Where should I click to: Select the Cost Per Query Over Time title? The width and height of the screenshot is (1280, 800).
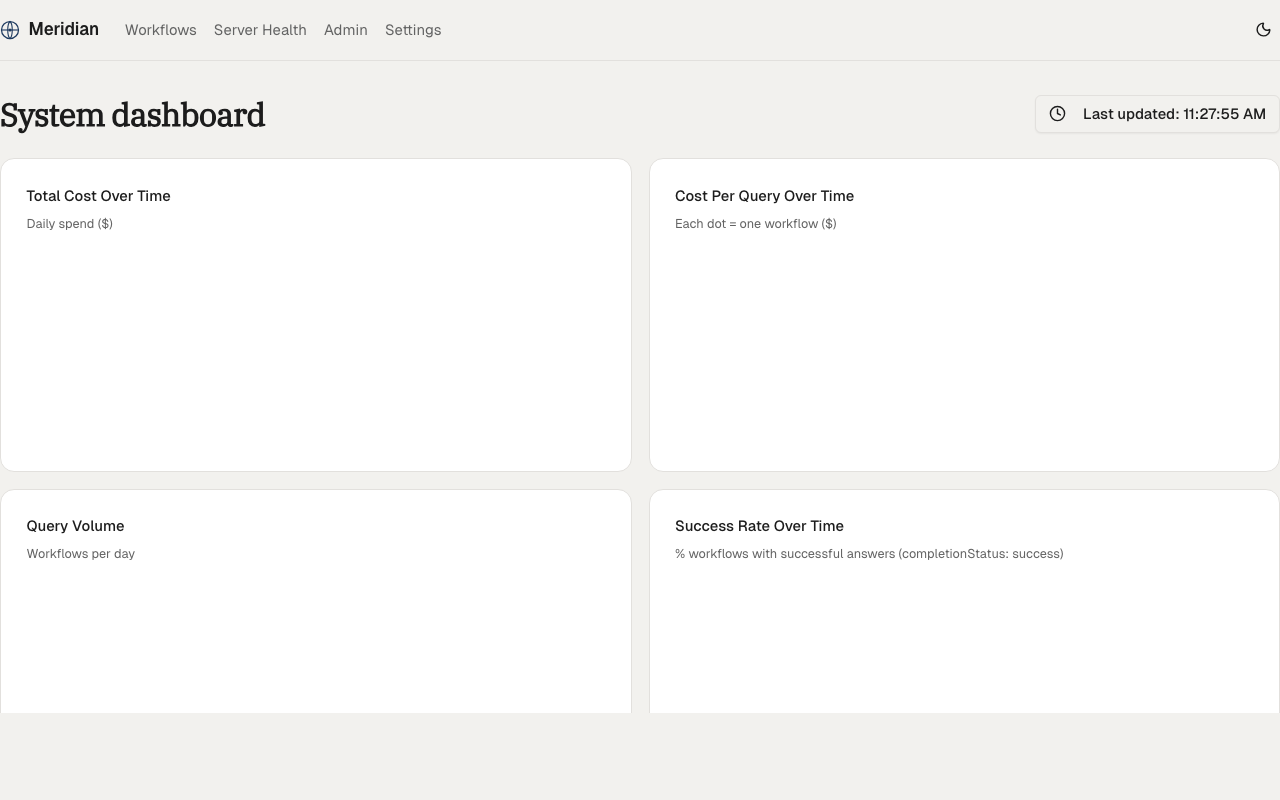click(x=764, y=196)
